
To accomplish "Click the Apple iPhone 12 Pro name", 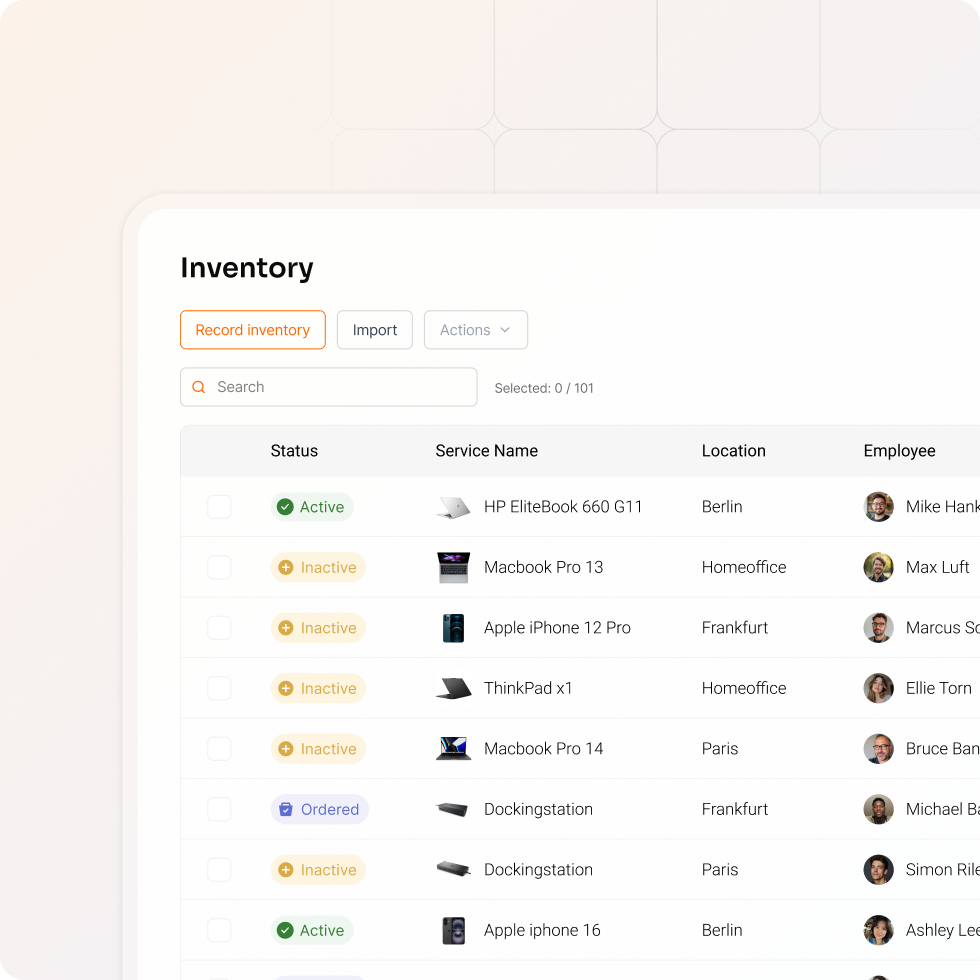I will coord(557,628).
